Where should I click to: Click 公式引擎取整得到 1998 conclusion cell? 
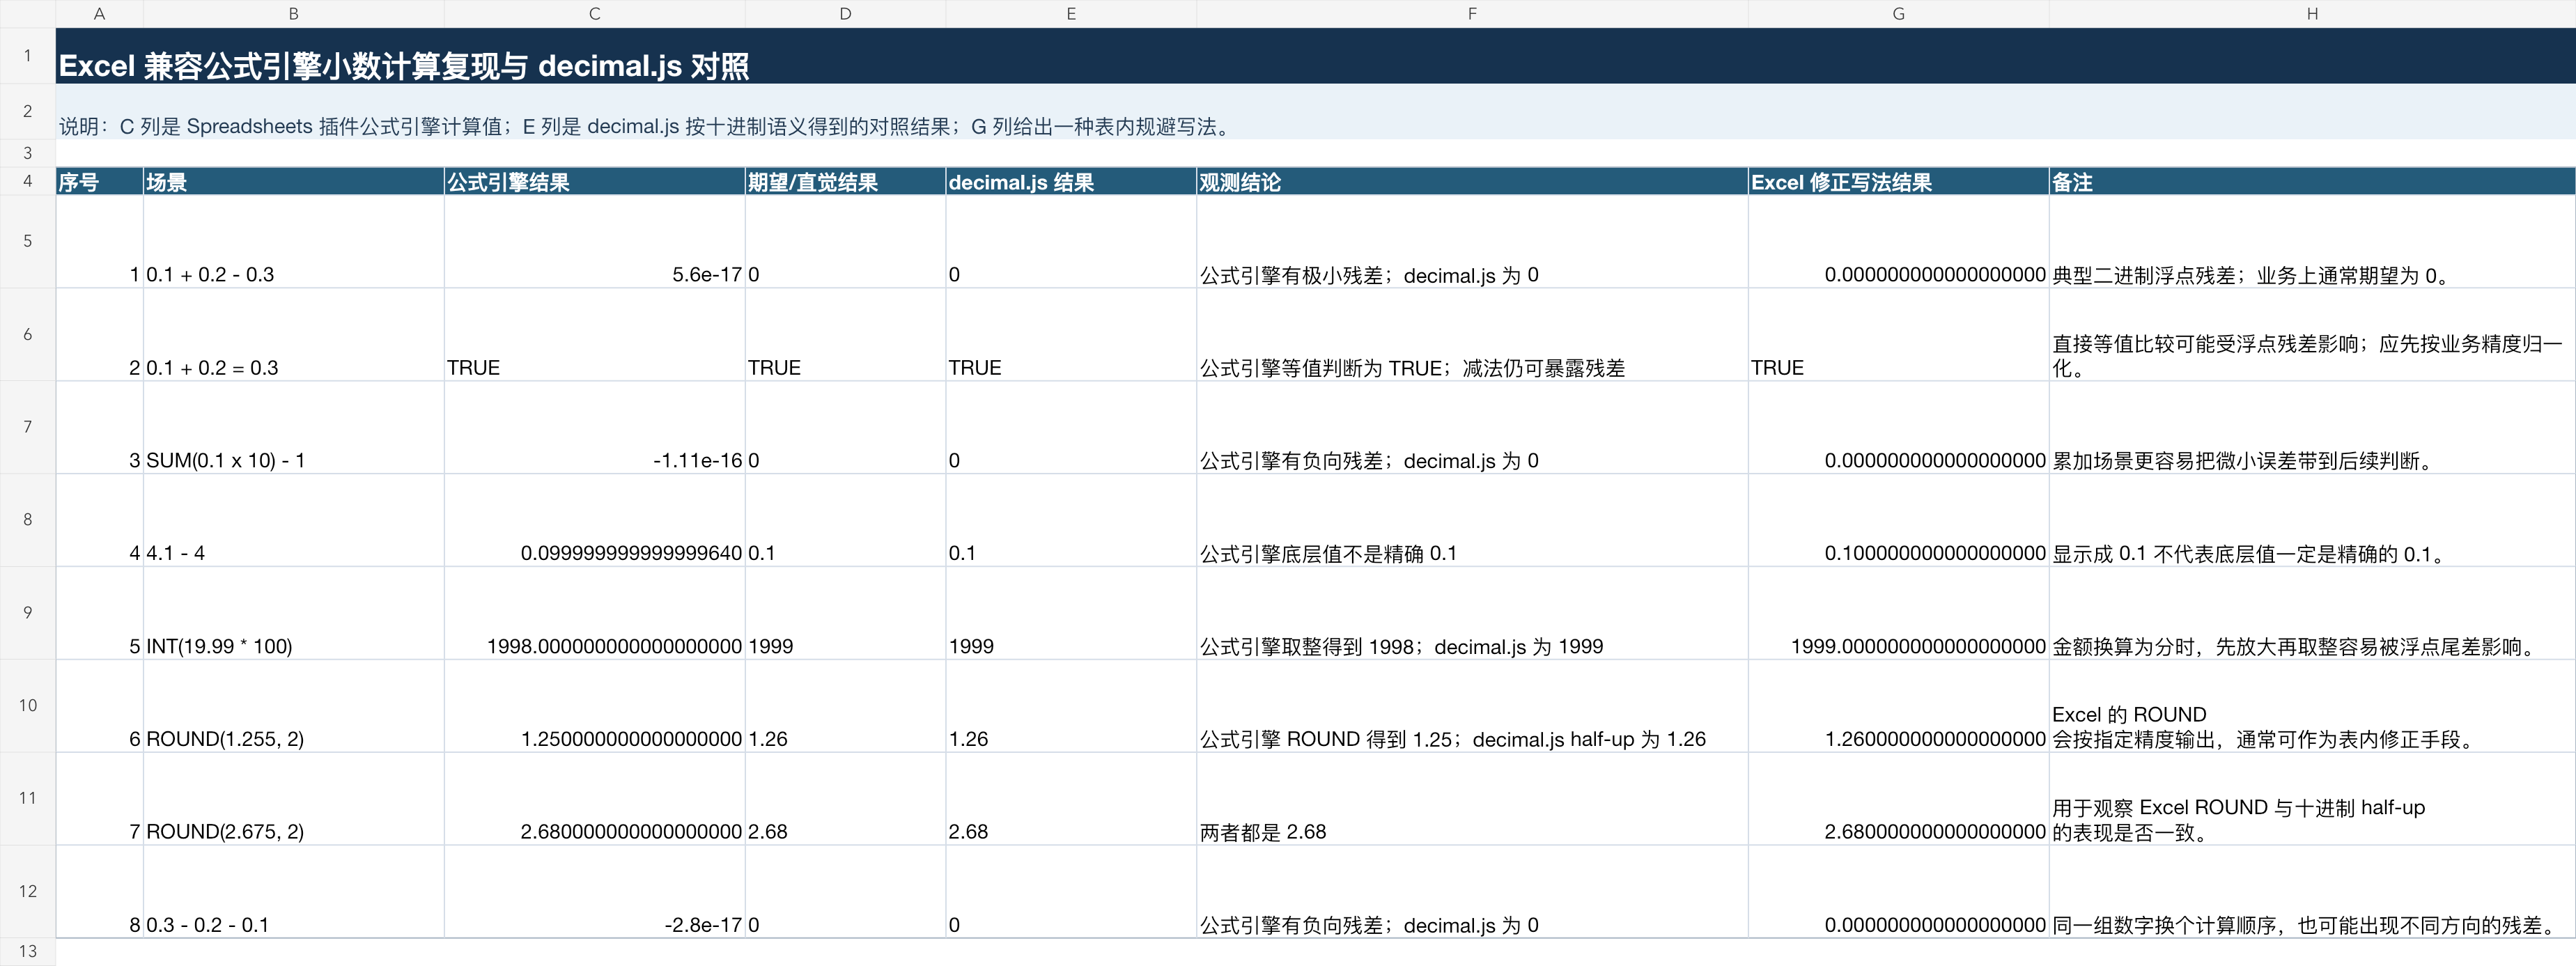click(x=1472, y=613)
